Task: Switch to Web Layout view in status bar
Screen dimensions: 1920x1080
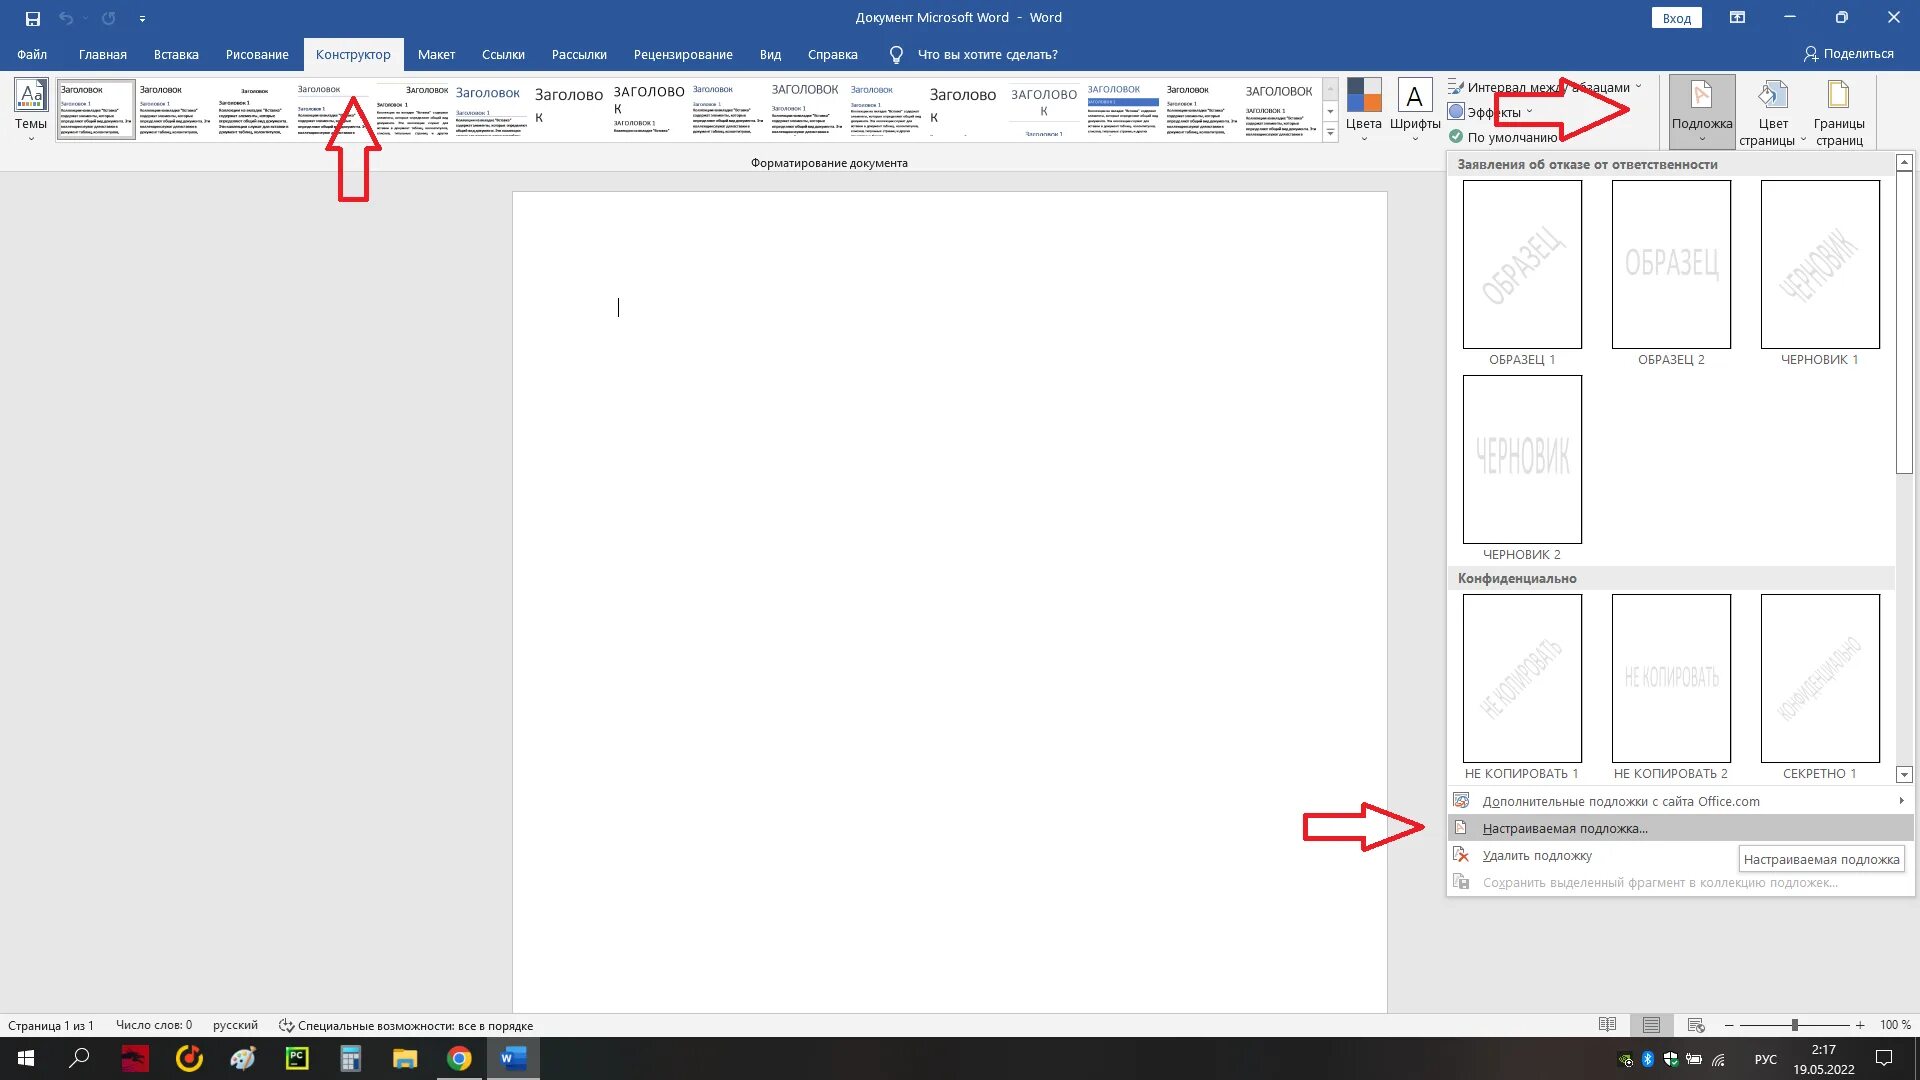Action: click(1696, 1025)
